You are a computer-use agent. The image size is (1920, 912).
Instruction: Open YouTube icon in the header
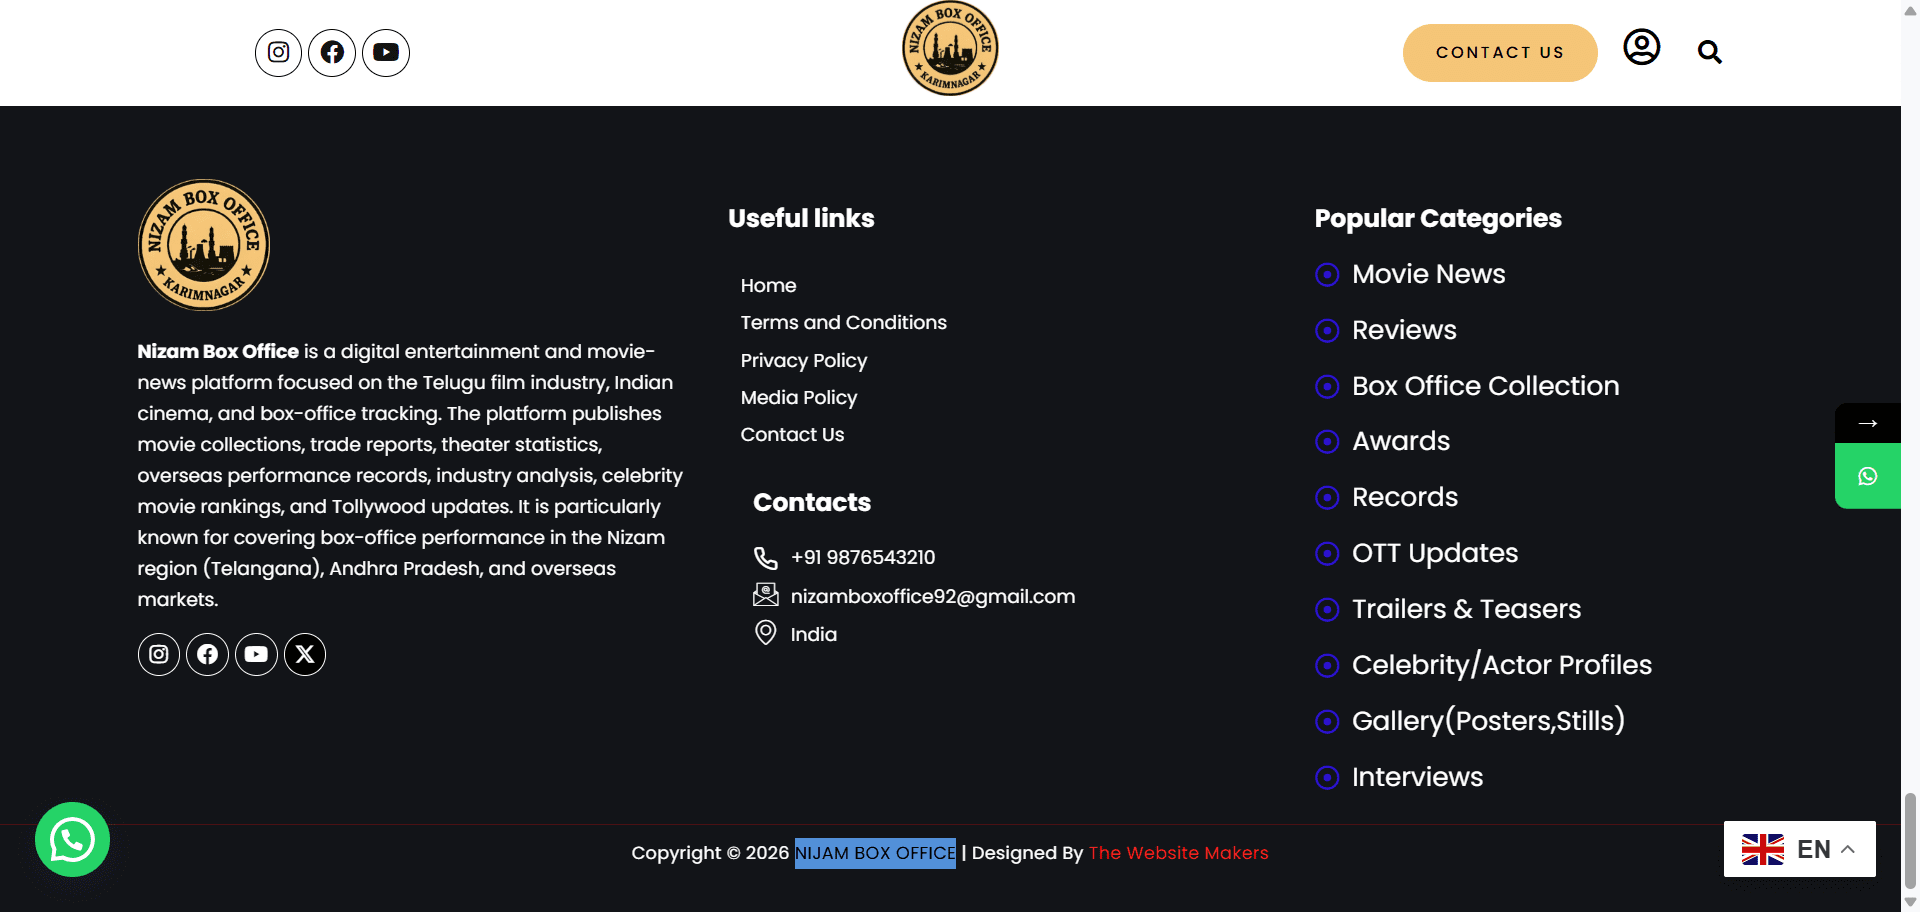point(386,53)
